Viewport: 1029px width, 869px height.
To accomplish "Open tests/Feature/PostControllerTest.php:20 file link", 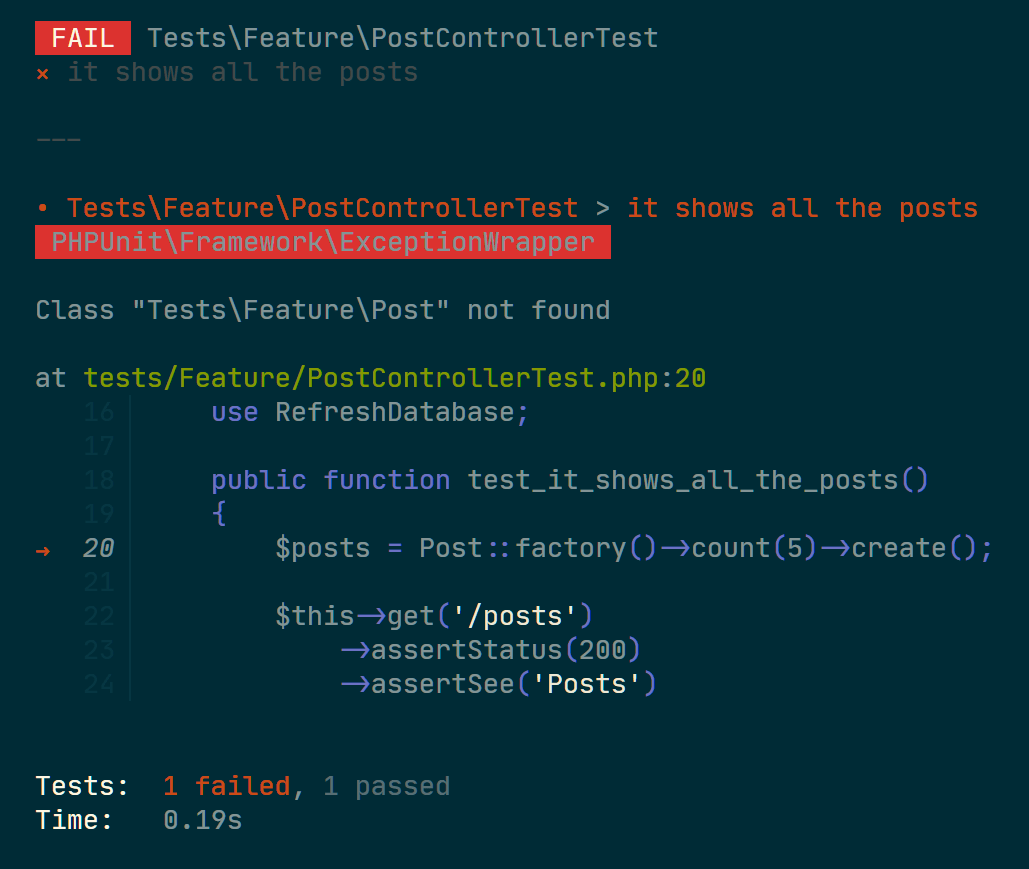I will [x=394, y=379].
